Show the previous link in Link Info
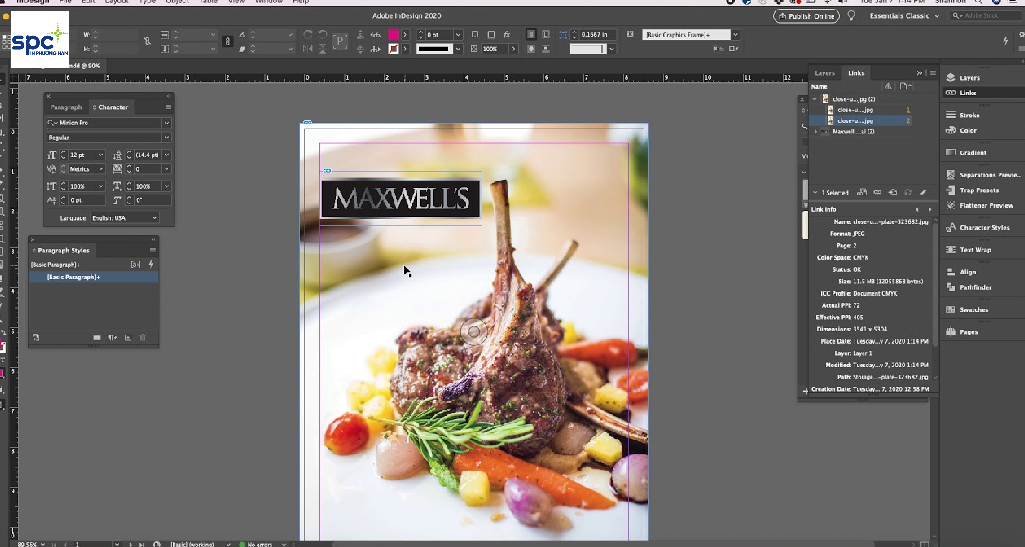This screenshot has height=547, width=1025. click(916, 210)
